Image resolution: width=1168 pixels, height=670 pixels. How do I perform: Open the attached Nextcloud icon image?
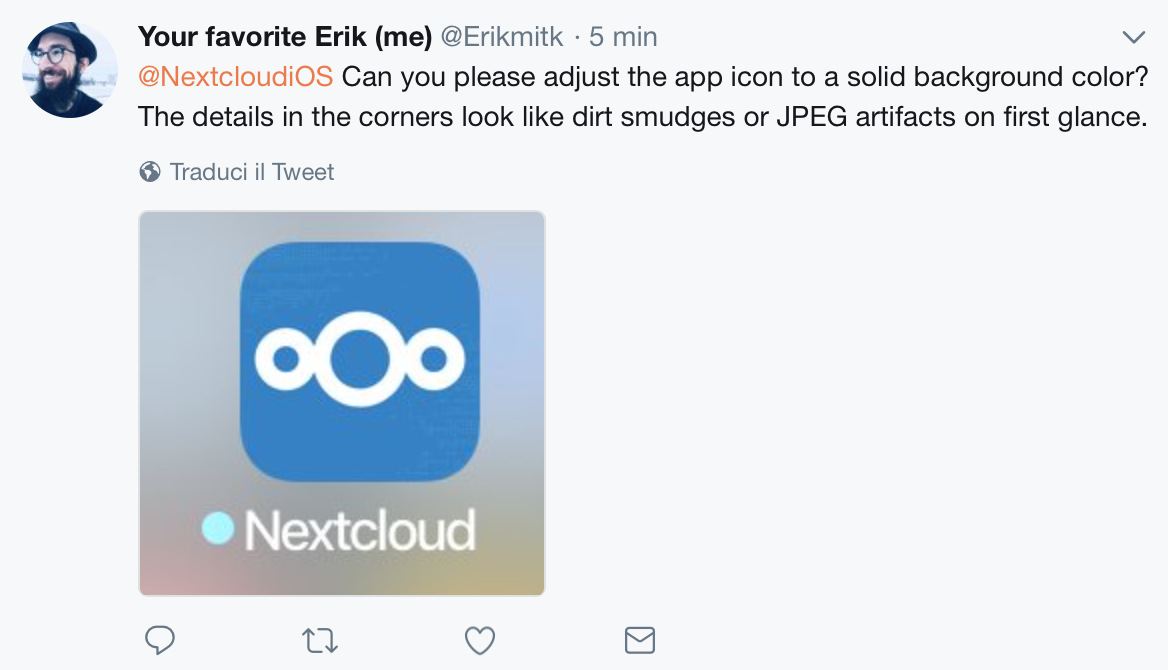point(341,402)
